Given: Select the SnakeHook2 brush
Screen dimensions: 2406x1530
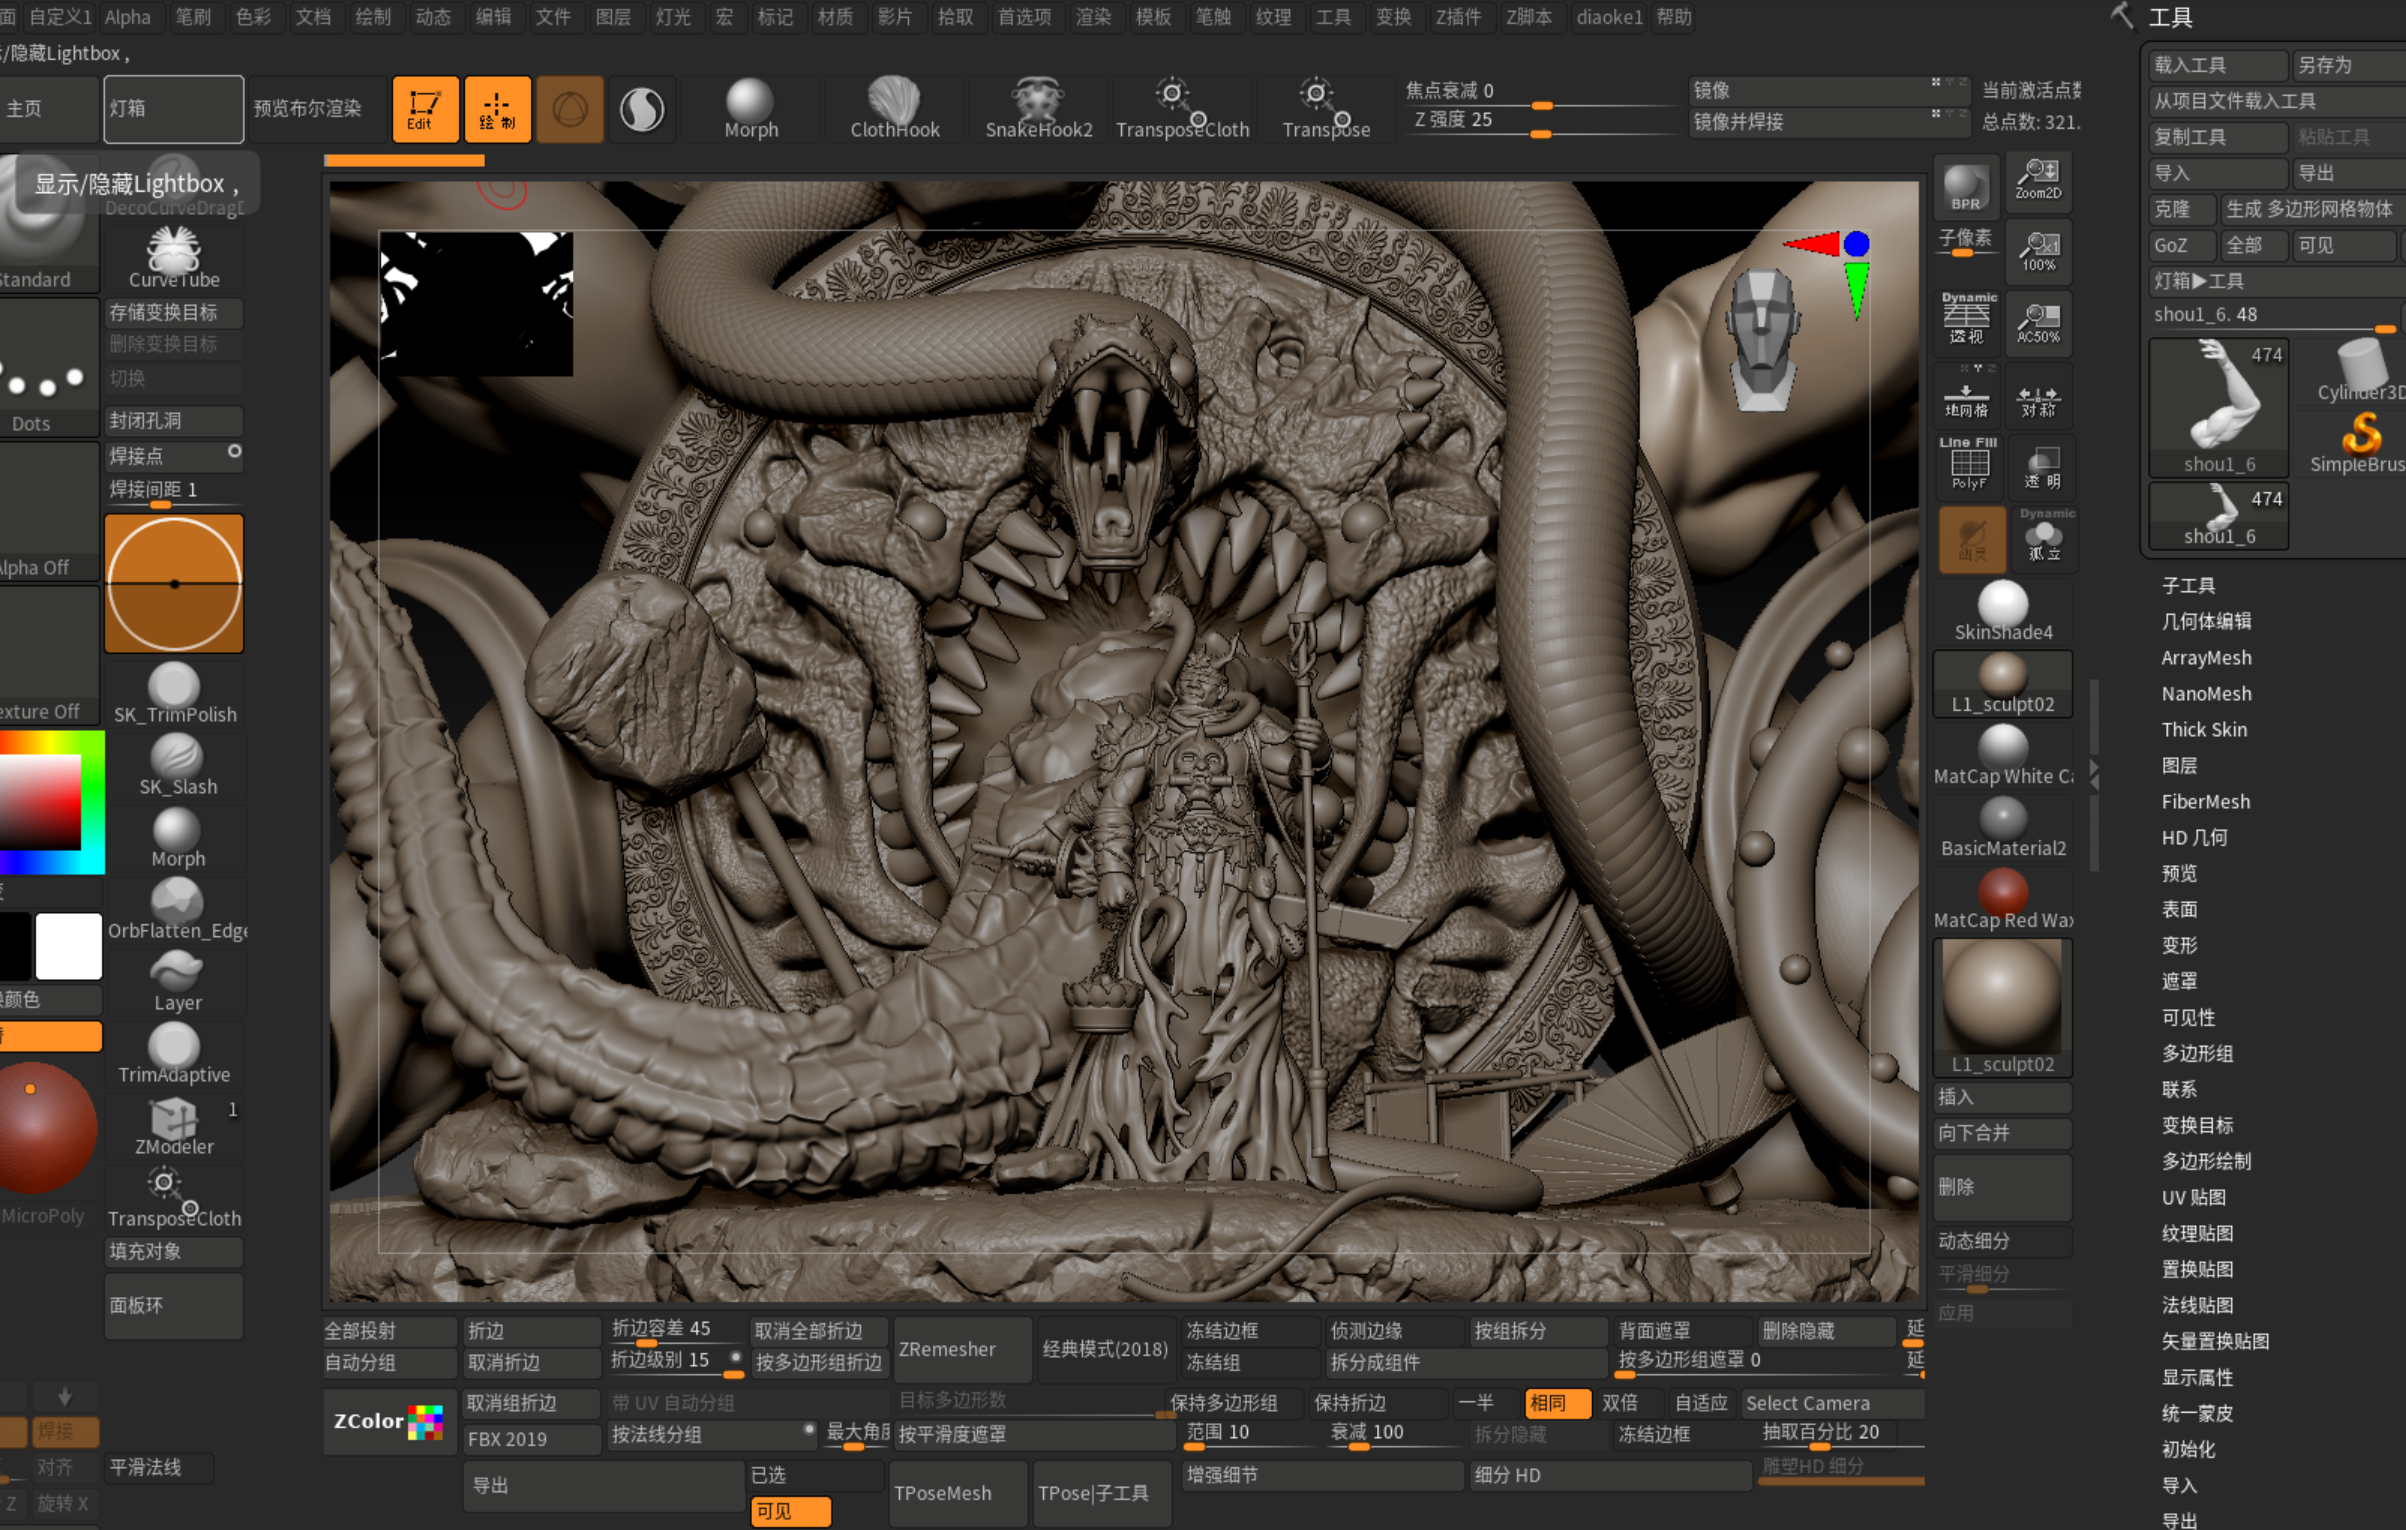Looking at the screenshot, I should (x=1038, y=107).
